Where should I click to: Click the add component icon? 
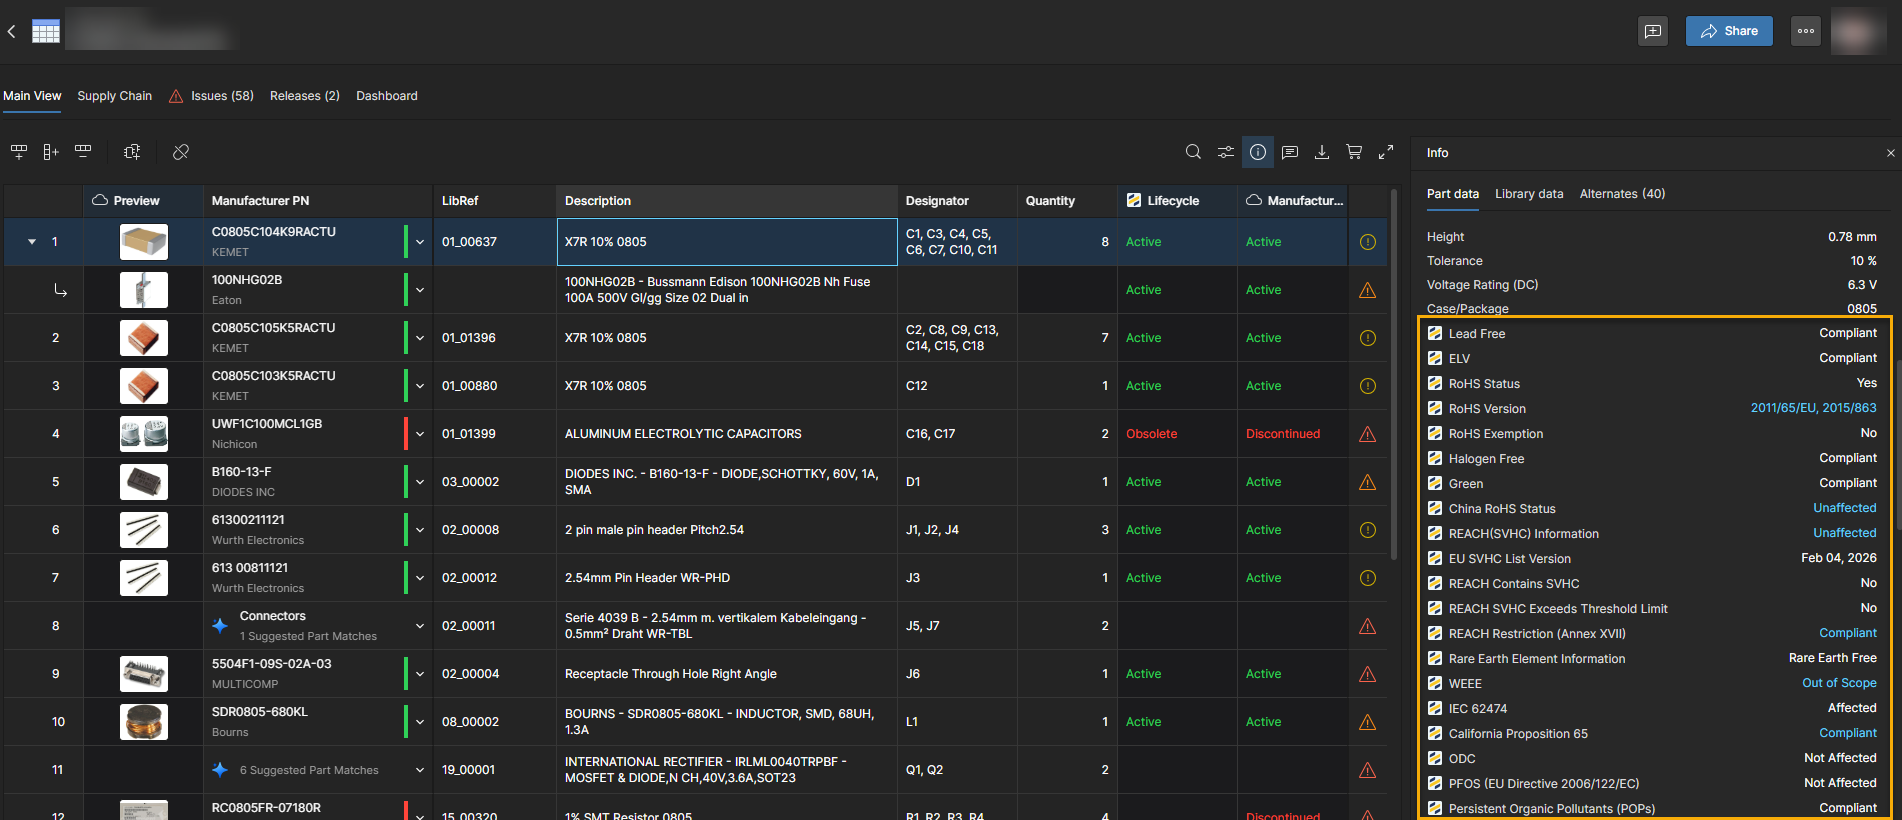[x=132, y=152]
